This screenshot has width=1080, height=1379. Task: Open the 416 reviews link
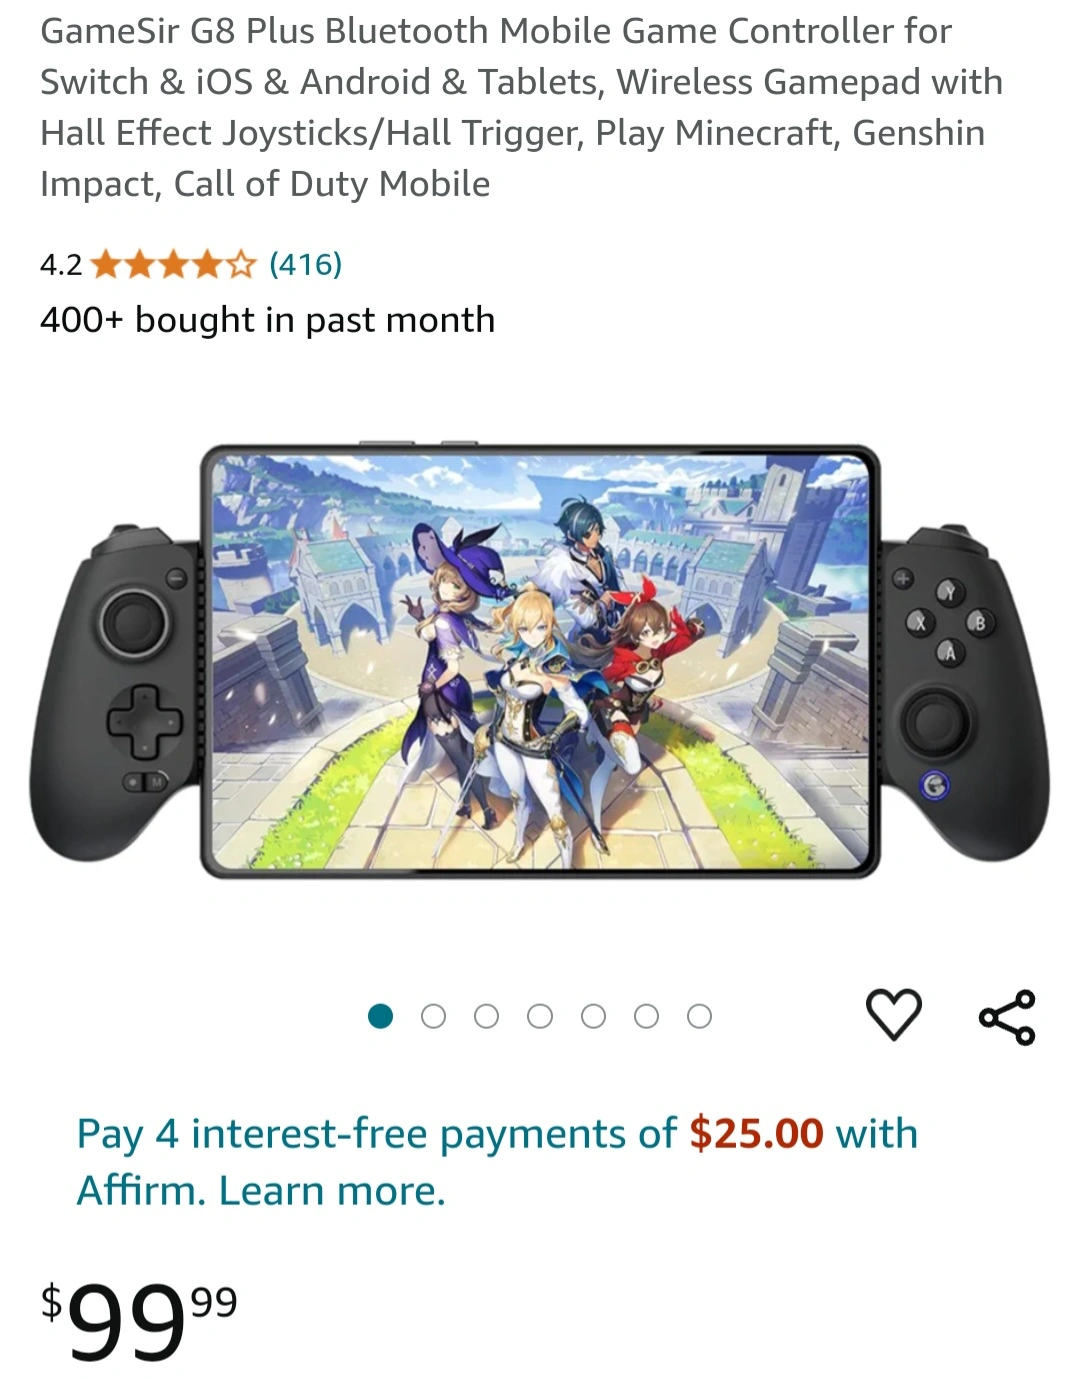tap(306, 264)
